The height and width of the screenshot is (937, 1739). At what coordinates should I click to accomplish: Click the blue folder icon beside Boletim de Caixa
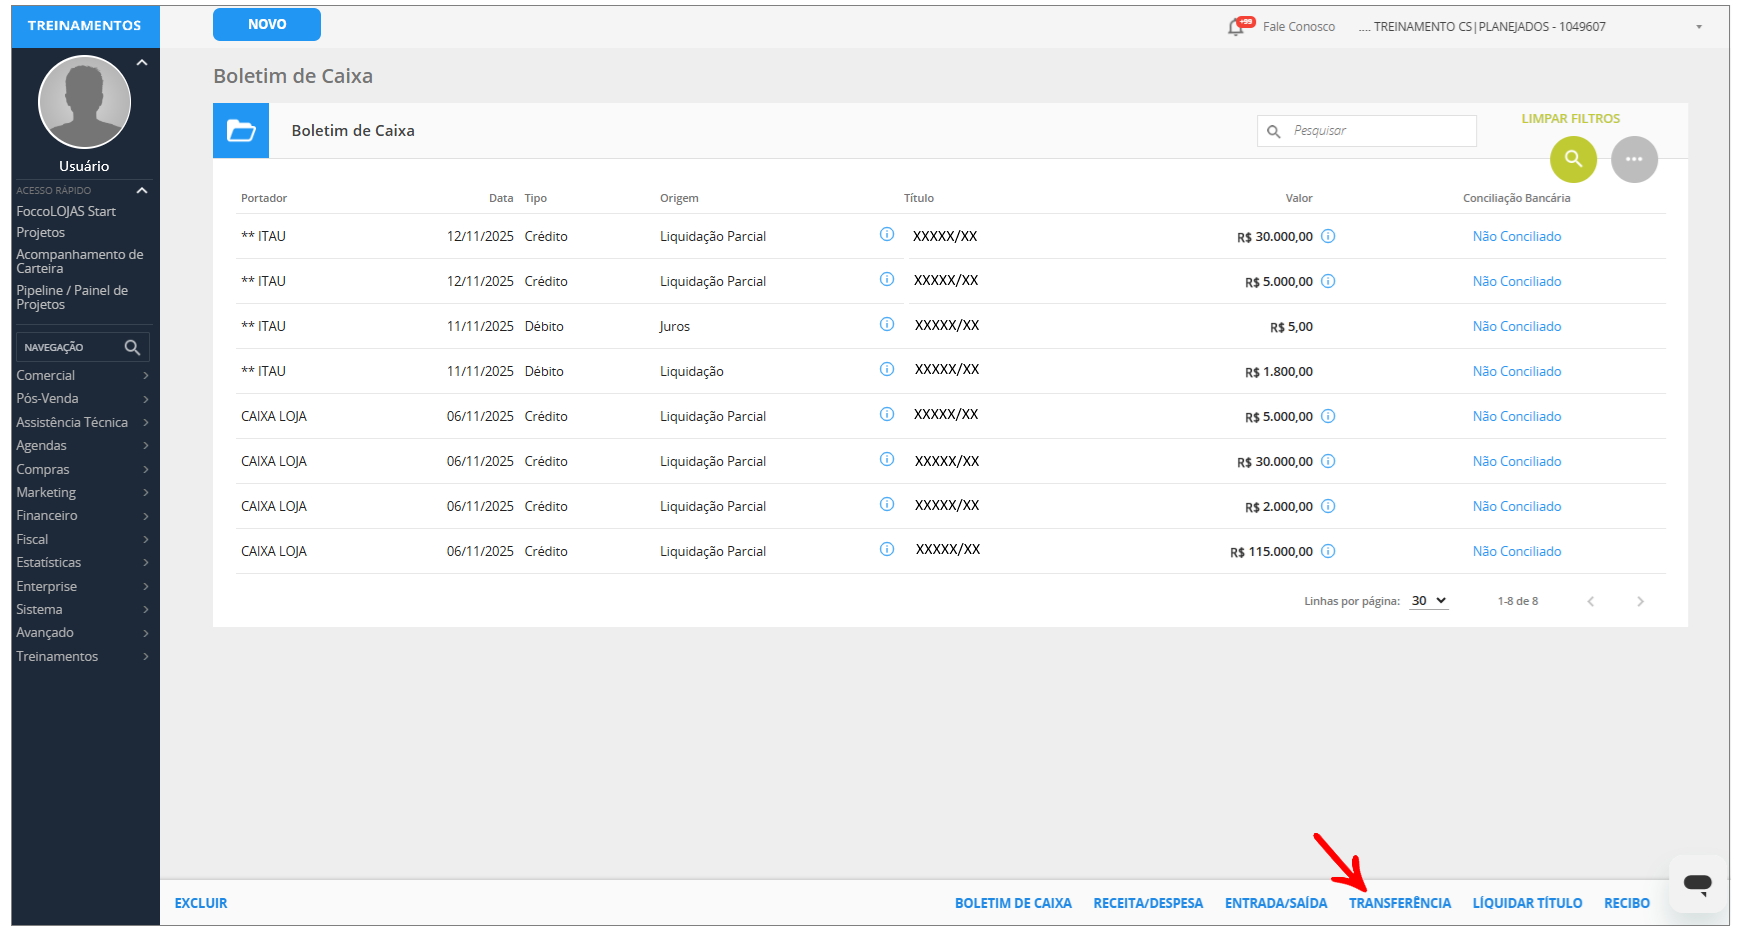(x=241, y=131)
